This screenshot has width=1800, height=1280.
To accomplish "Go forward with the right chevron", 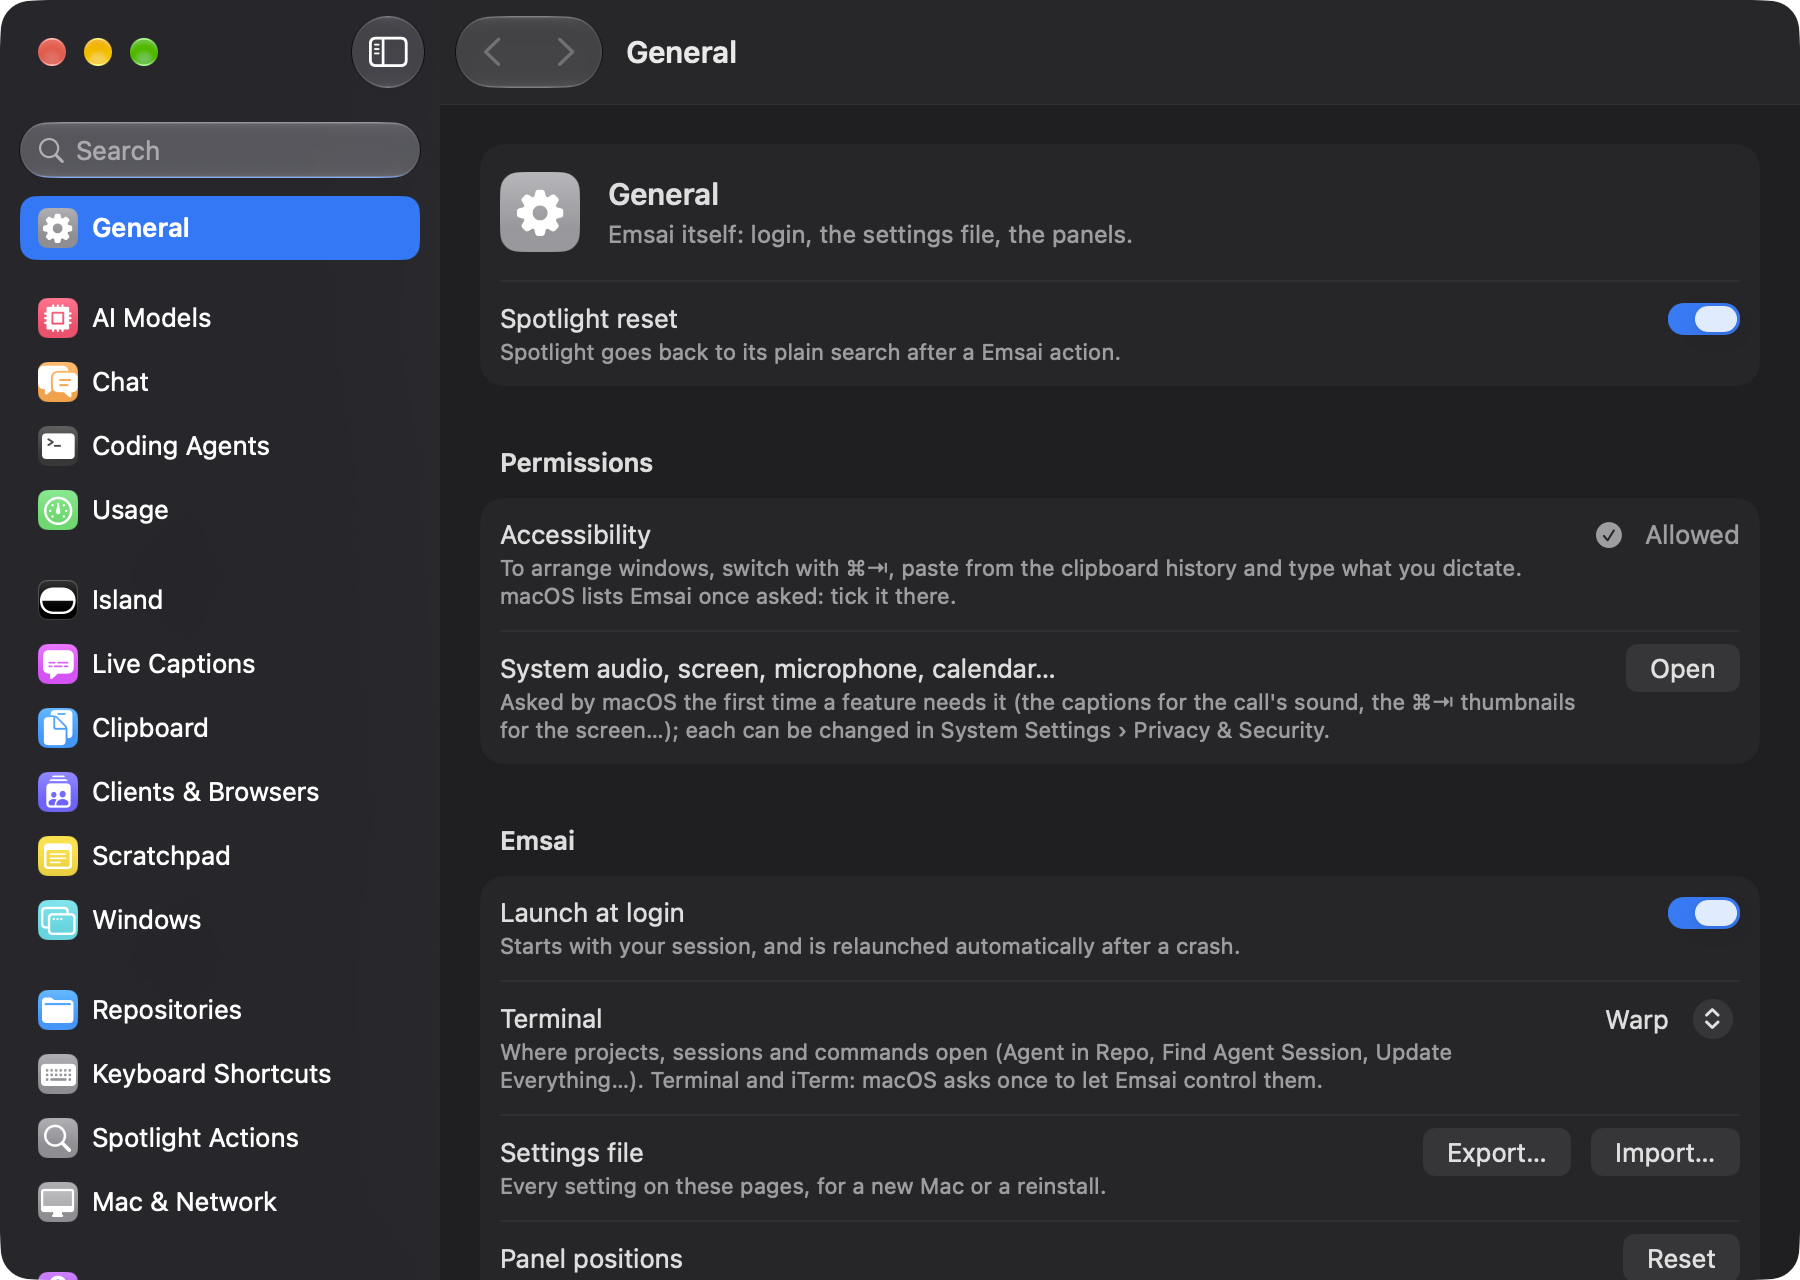I will [566, 52].
